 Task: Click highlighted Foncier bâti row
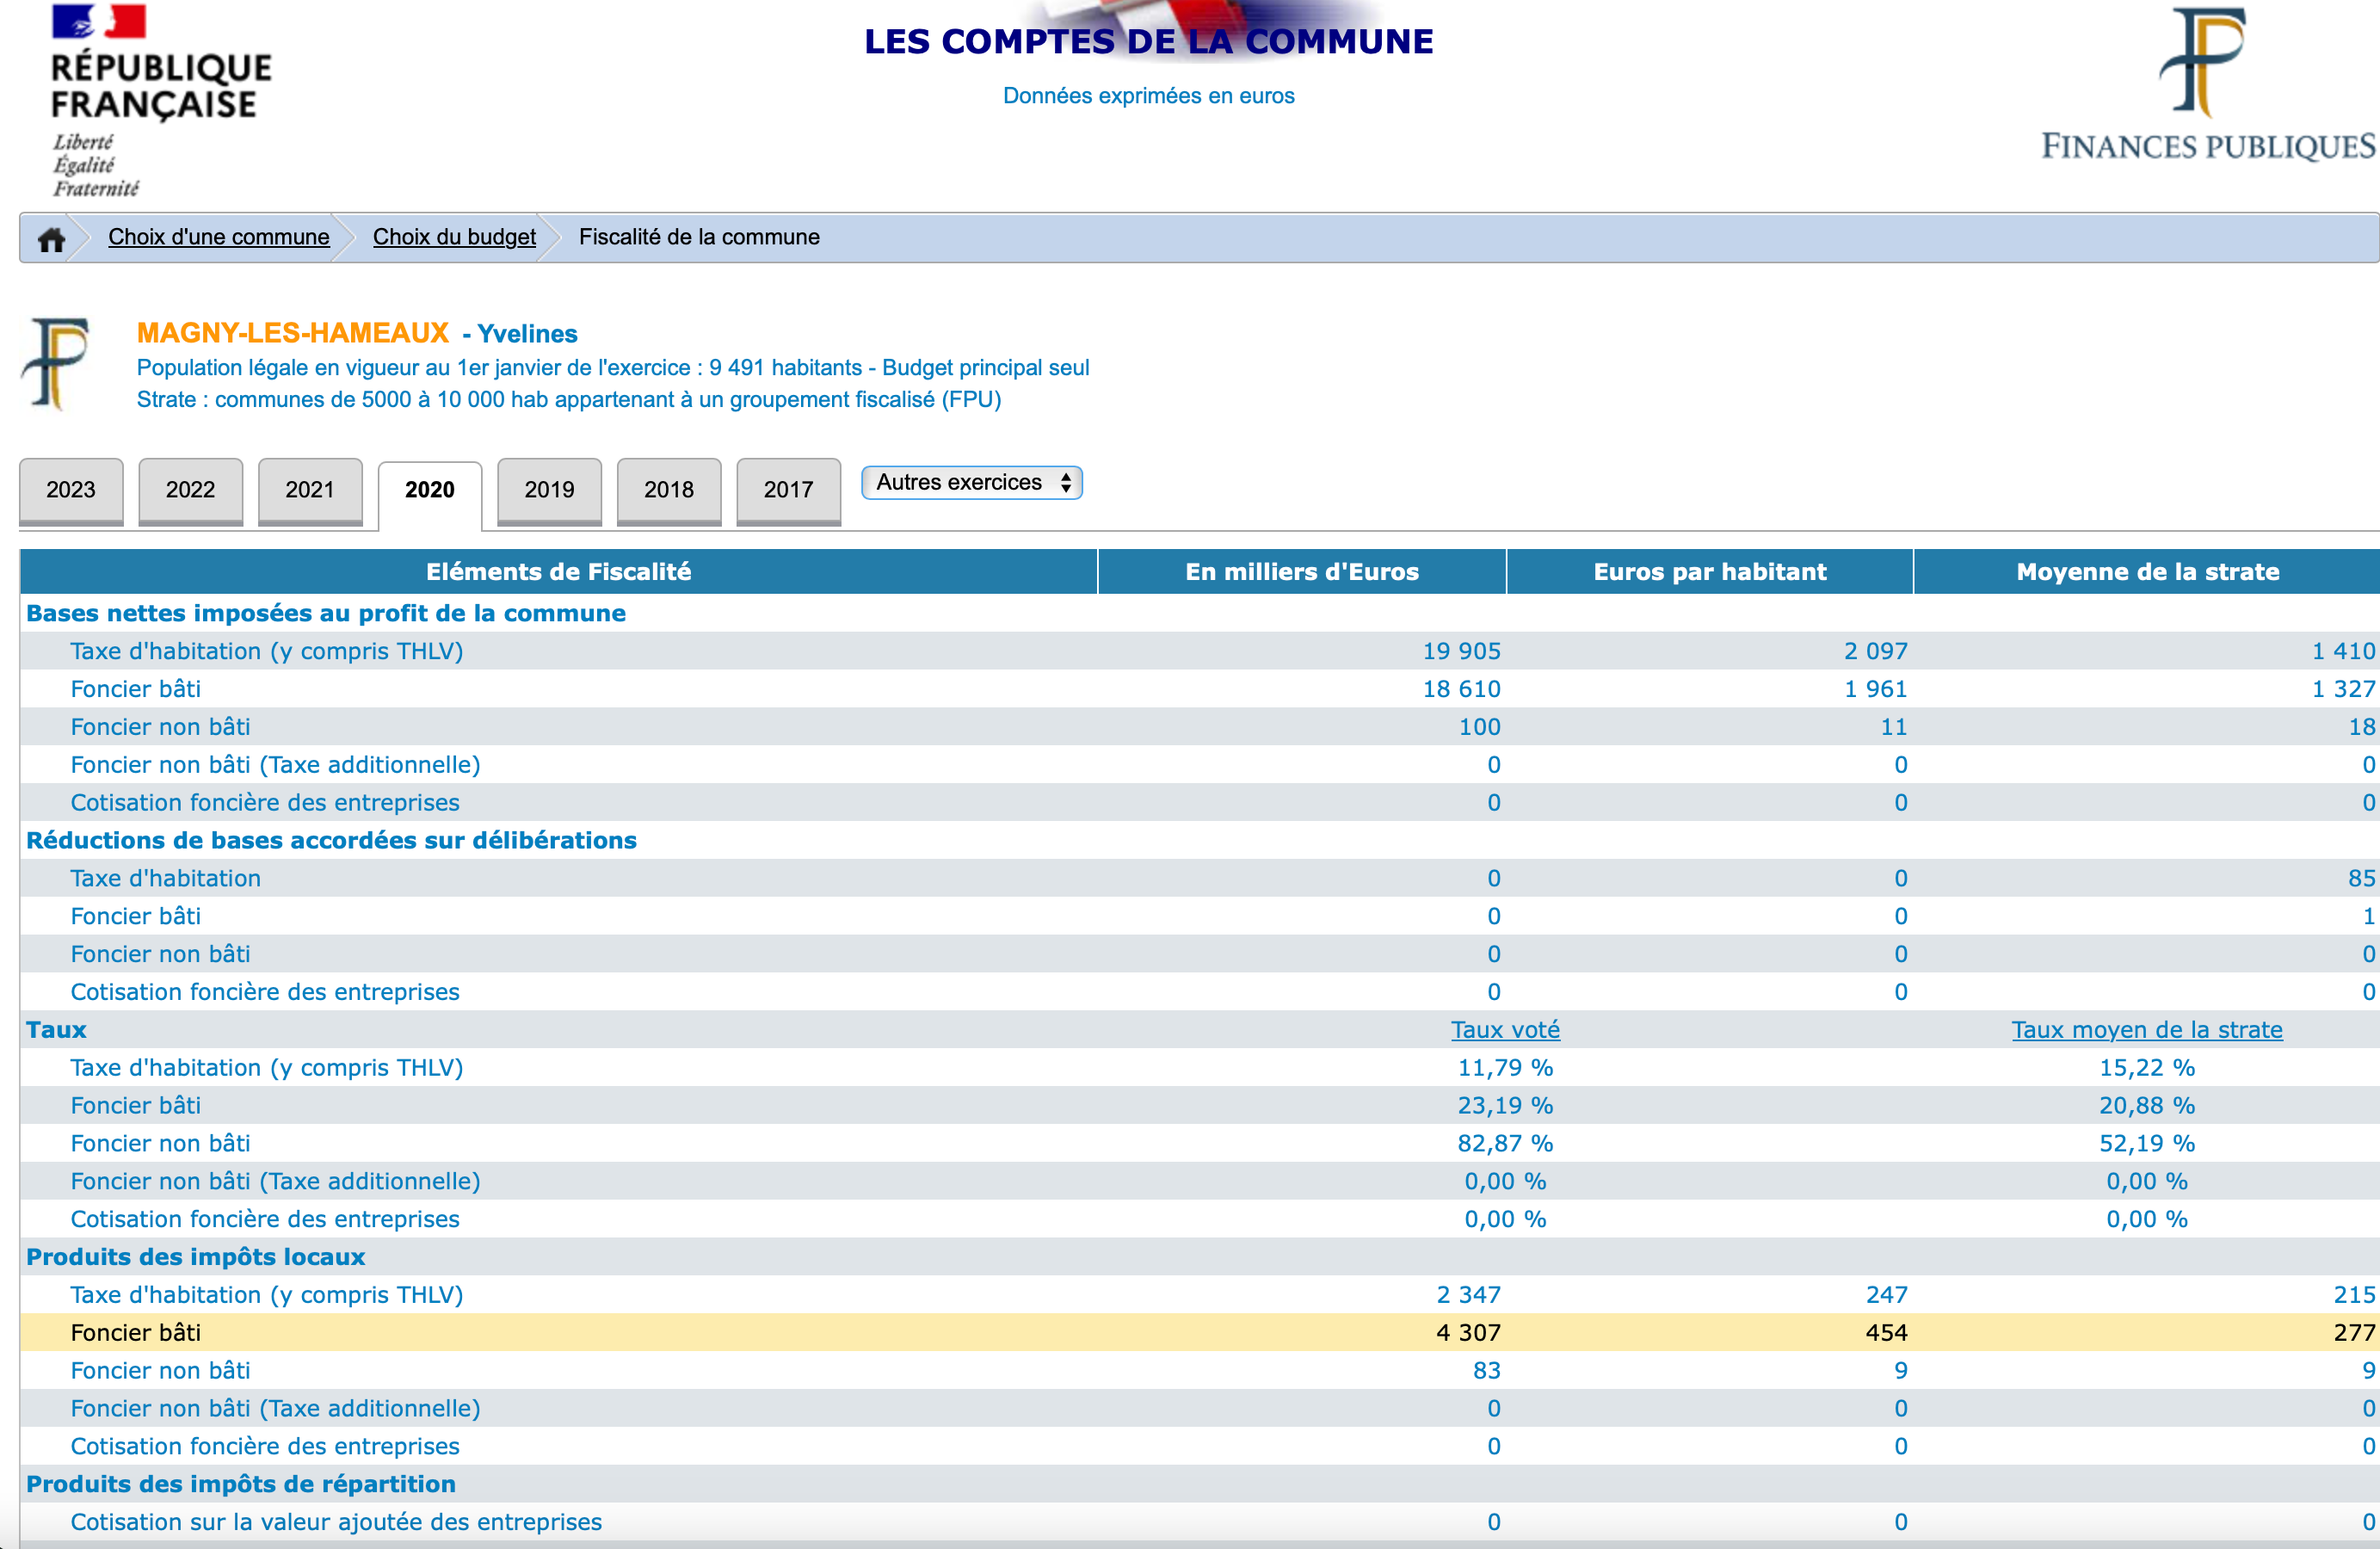[x=136, y=1333]
